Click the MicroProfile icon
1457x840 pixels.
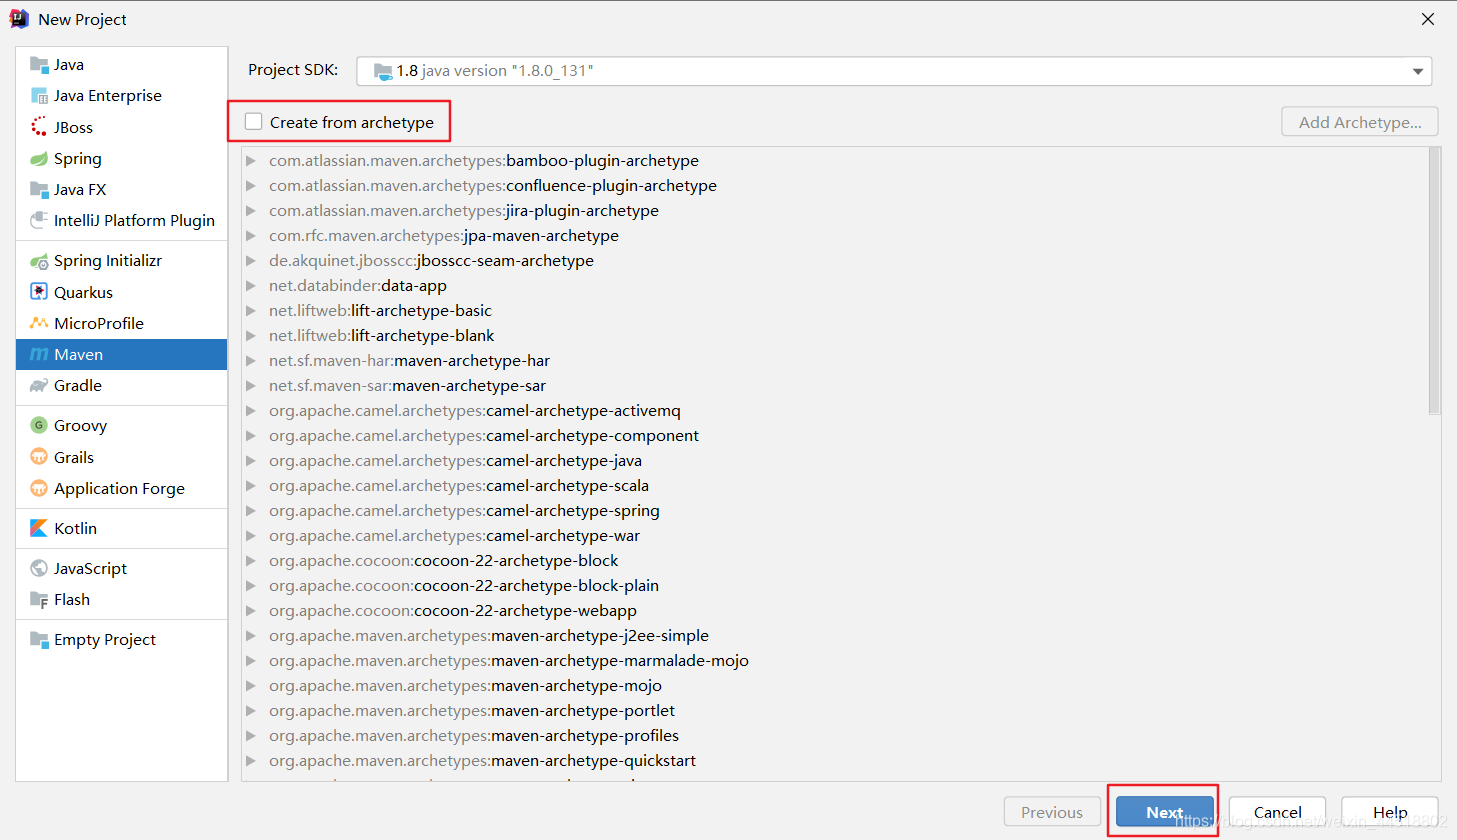click(x=39, y=323)
